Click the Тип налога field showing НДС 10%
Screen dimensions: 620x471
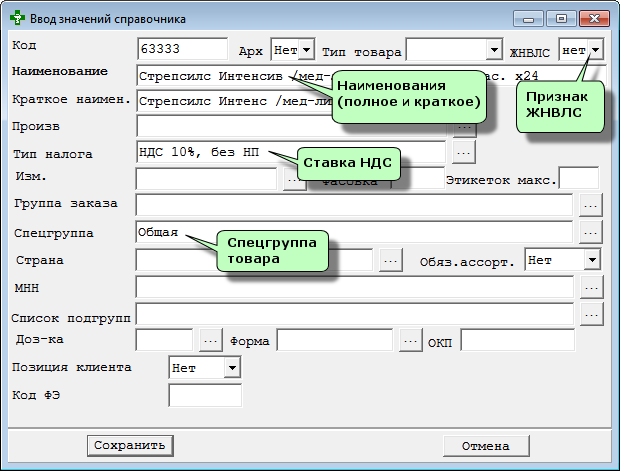(x=291, y=152)
